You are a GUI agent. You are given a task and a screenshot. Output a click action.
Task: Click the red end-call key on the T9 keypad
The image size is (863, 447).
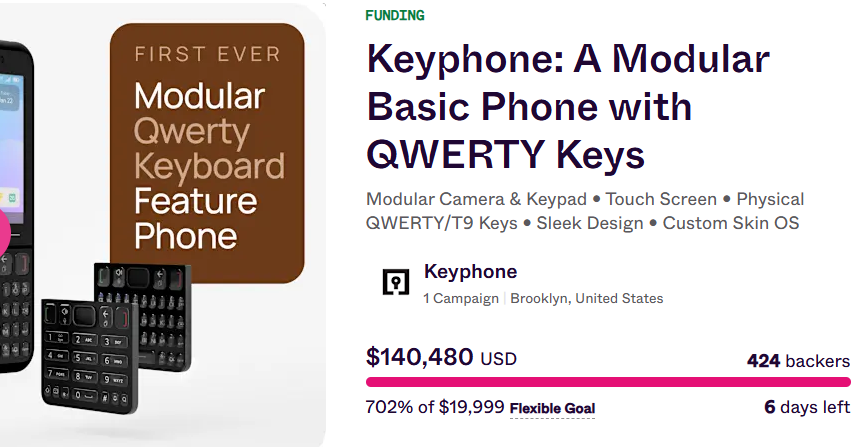tap(123, 318)
